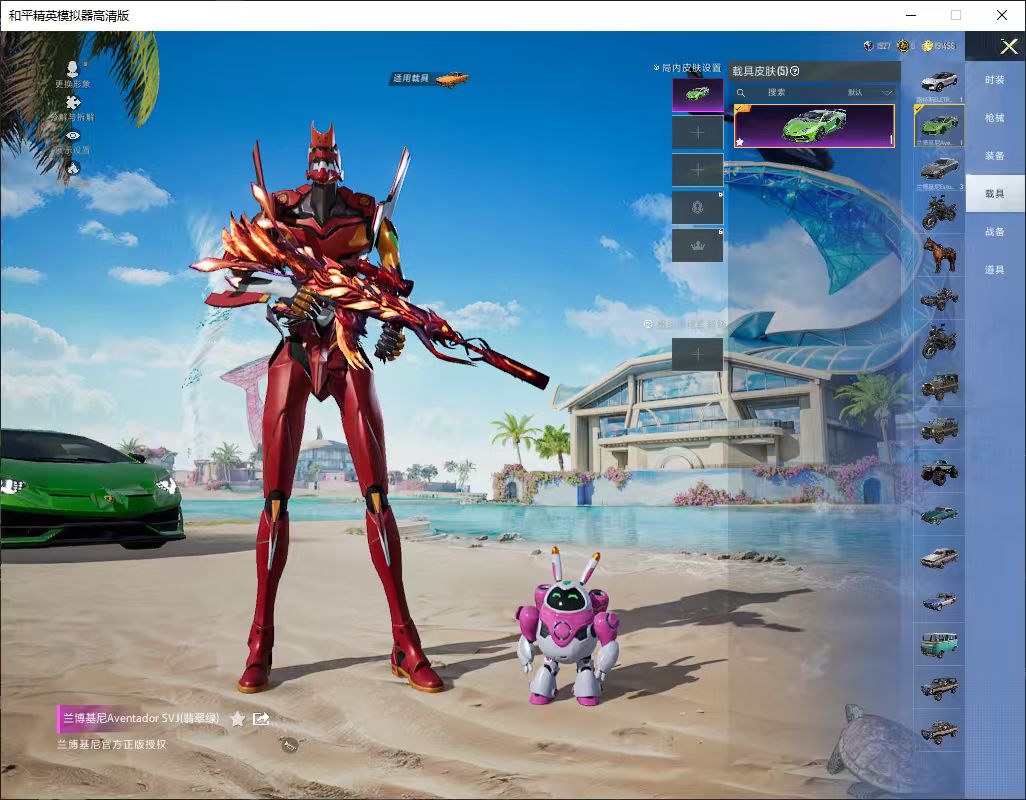Select the silver sedan thumbnail
Image resolution: width=1026 pixels, height=800 pixels.
coord(940,558)
